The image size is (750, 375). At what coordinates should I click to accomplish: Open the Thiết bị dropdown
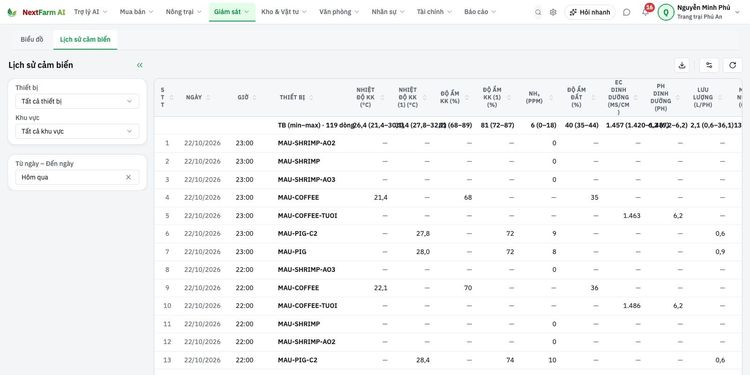(77, 101)
